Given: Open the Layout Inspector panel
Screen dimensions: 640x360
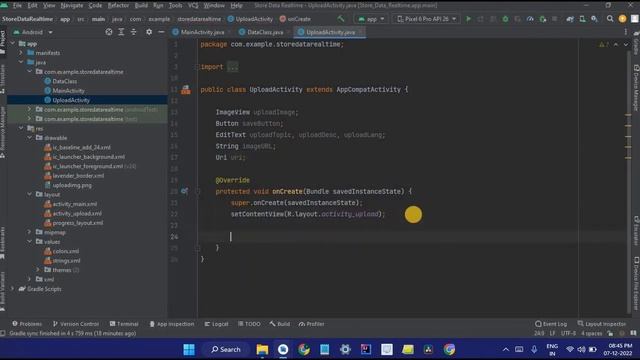Looking at the screenshot, I should tap(602, 324).
